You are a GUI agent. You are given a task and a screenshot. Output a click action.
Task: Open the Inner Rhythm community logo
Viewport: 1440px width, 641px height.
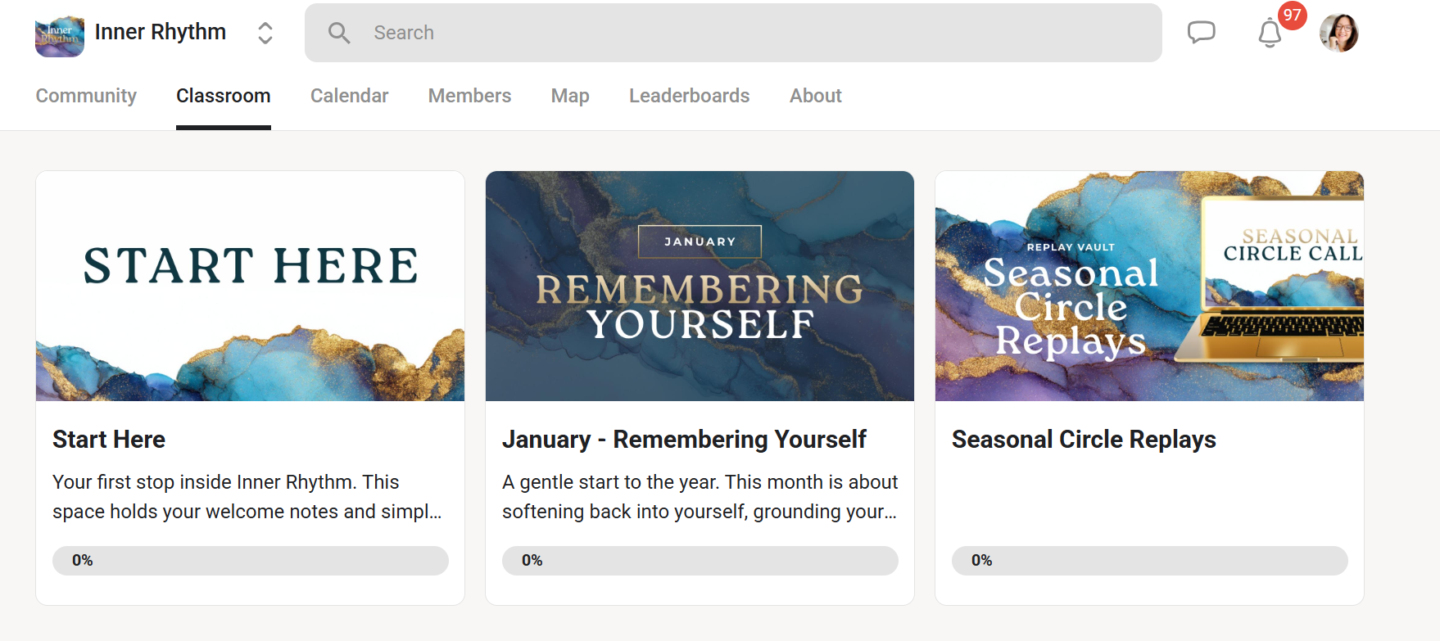tap(59, 34)
